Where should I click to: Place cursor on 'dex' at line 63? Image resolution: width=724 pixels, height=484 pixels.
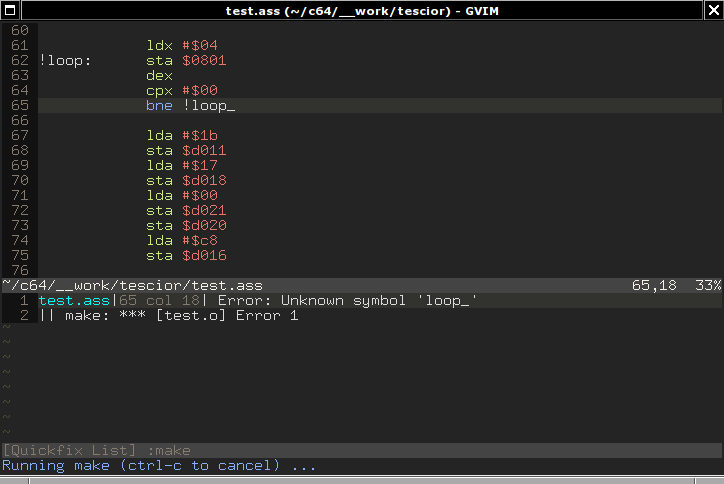(159, 75)
